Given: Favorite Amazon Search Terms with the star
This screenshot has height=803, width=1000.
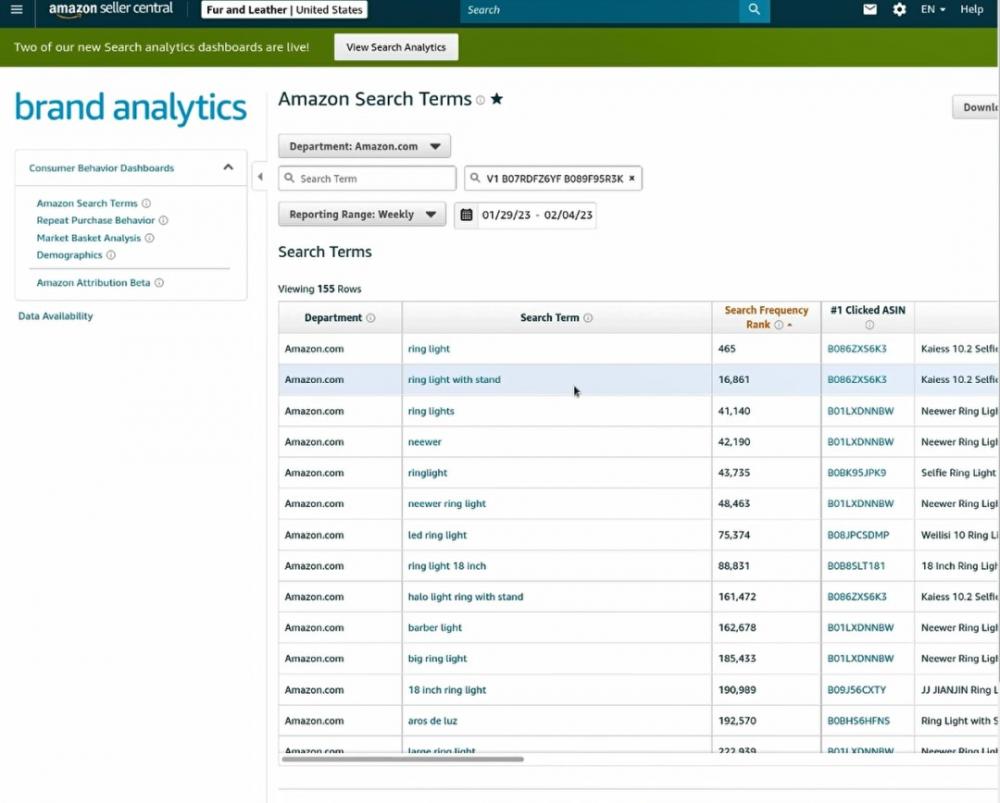Looking at the screenshot, I should point(497,99).
